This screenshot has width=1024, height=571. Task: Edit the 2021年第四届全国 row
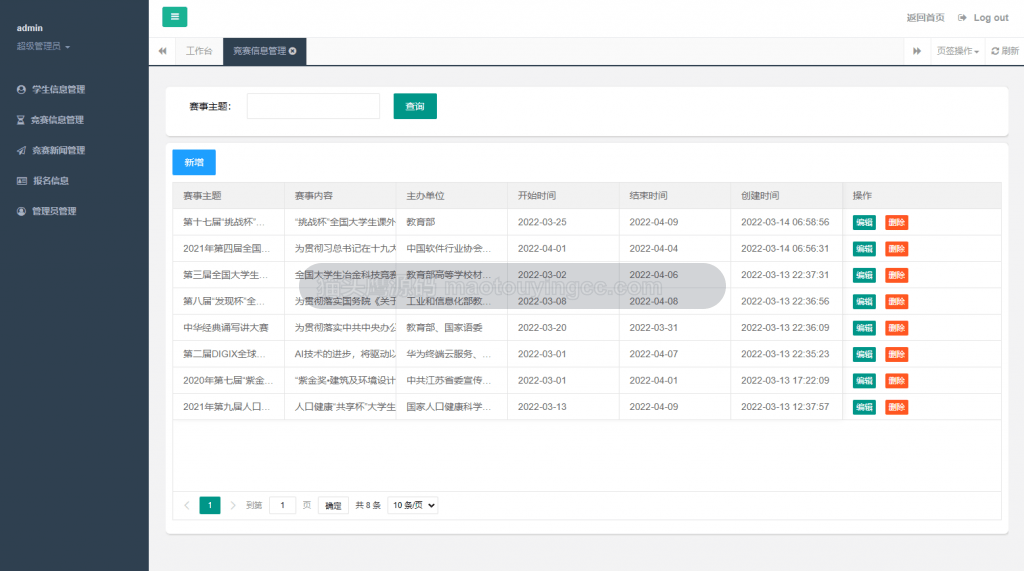pos(864,249)
